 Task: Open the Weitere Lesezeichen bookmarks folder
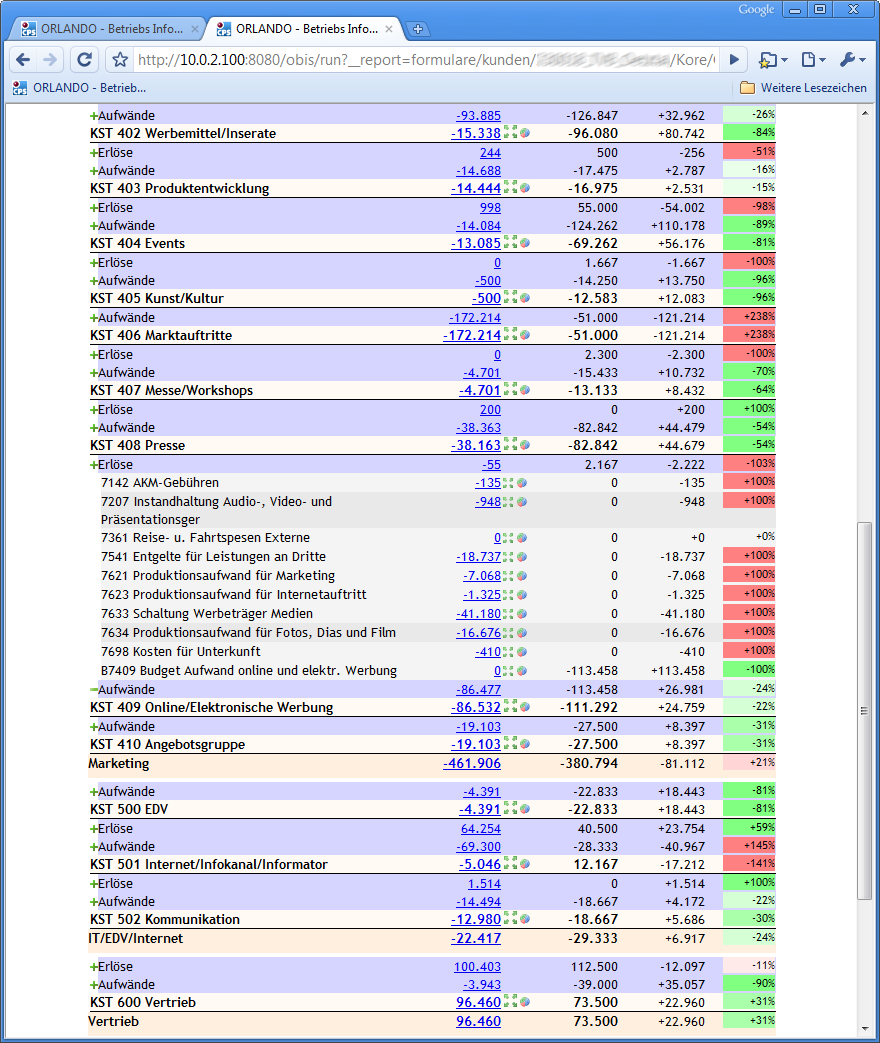[x=804, y=88]
